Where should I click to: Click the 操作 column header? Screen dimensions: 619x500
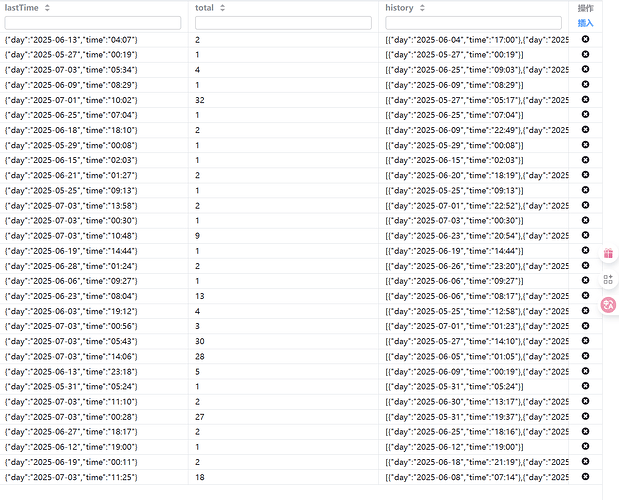click(x=585, y=8)
